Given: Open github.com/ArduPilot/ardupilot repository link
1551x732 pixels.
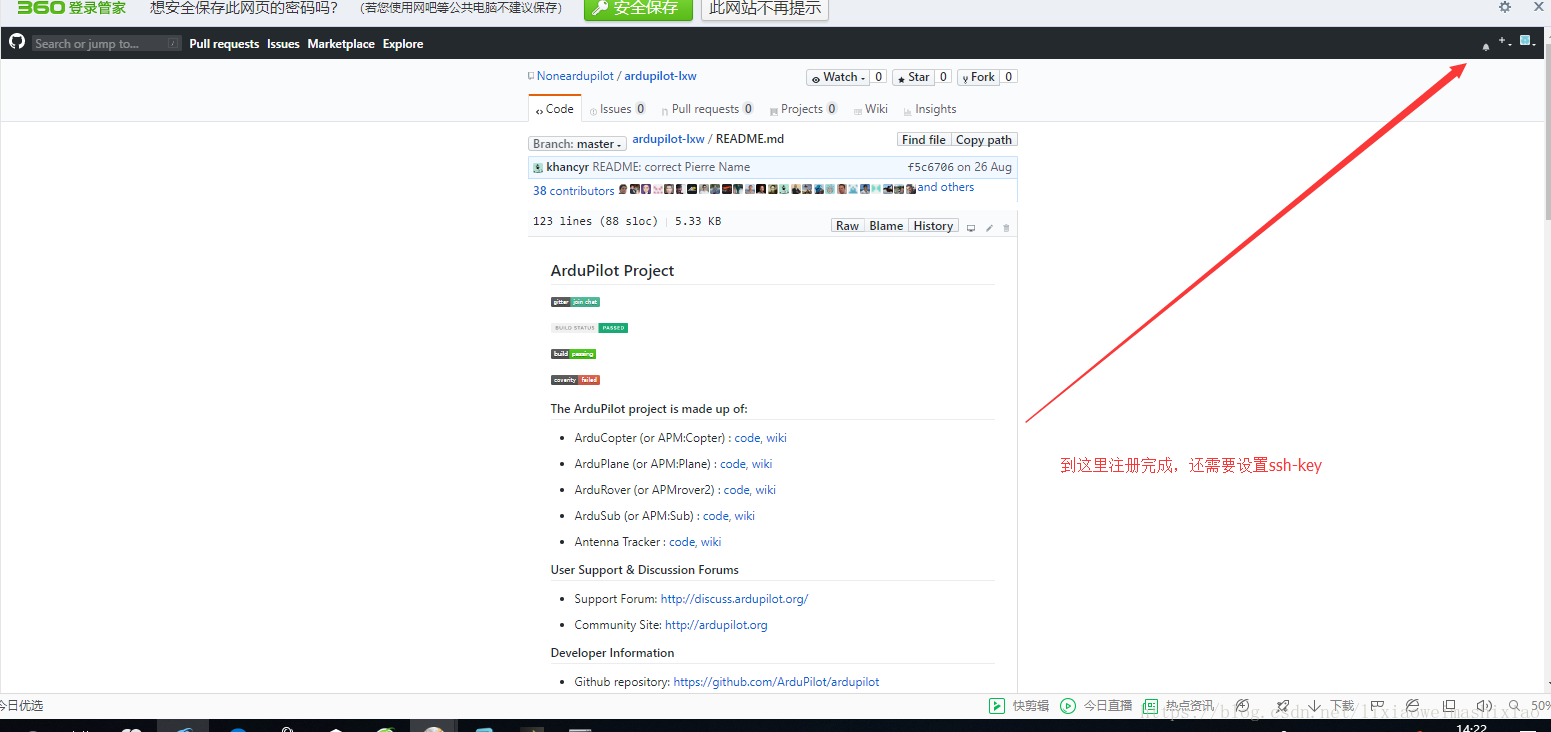Looking at the screenshot, I should tap(776, 682).
